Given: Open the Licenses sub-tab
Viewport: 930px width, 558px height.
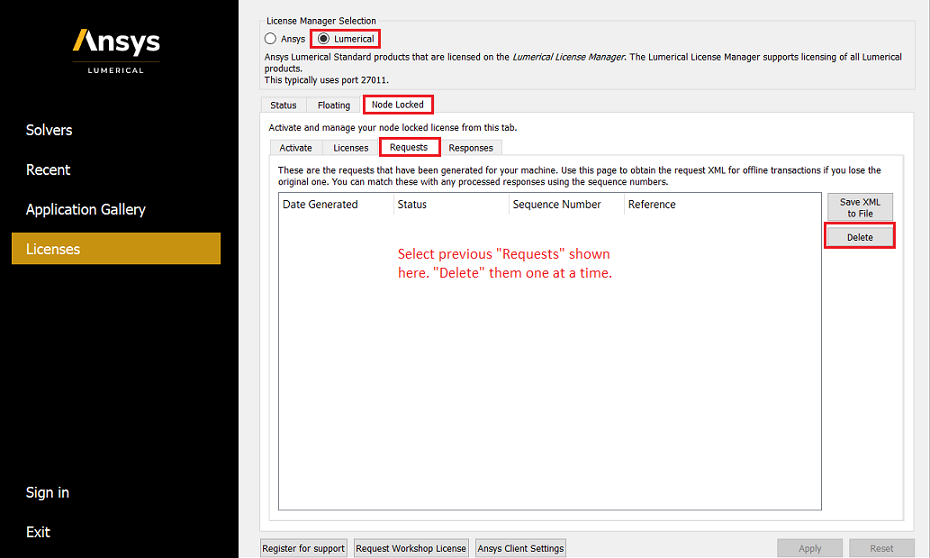Looking at the screenshot, I should [x=350, y=148].
